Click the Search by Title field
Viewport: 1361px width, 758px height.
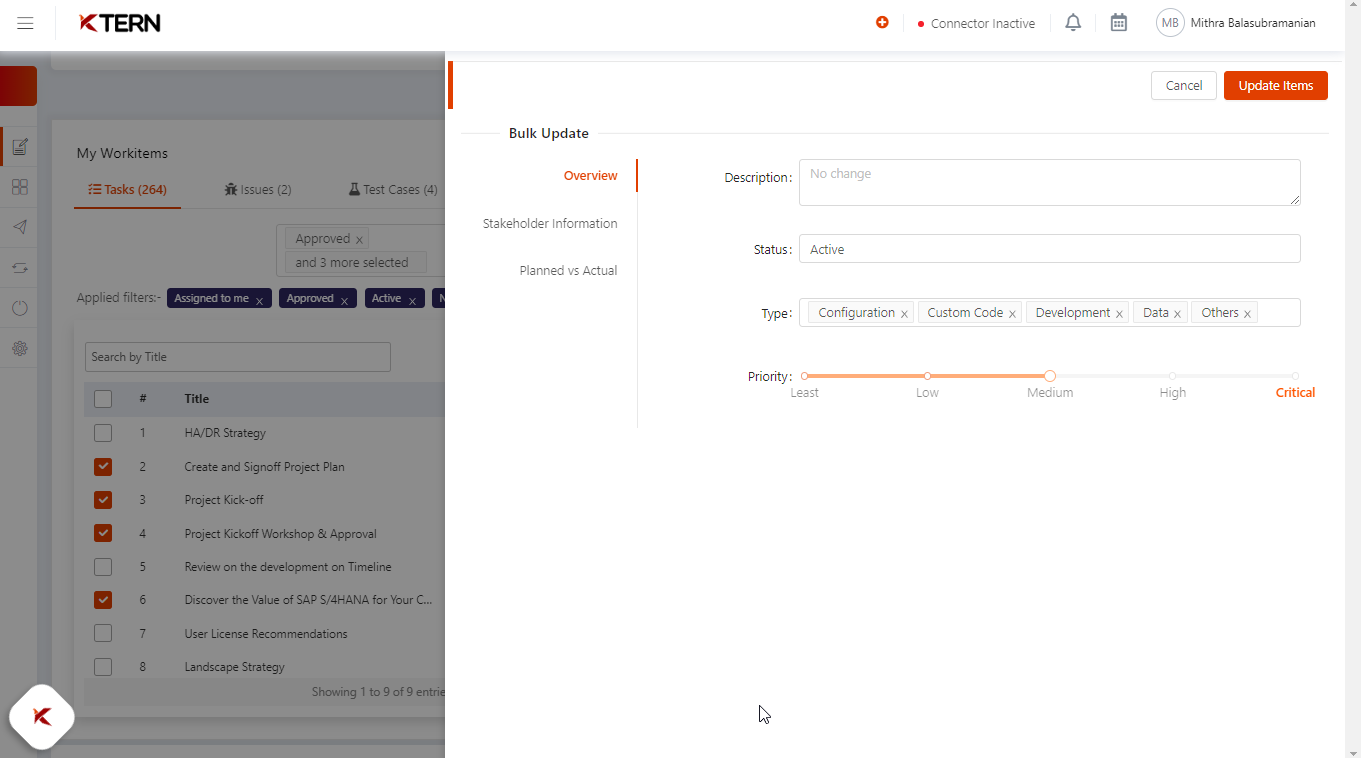(238, 357)
